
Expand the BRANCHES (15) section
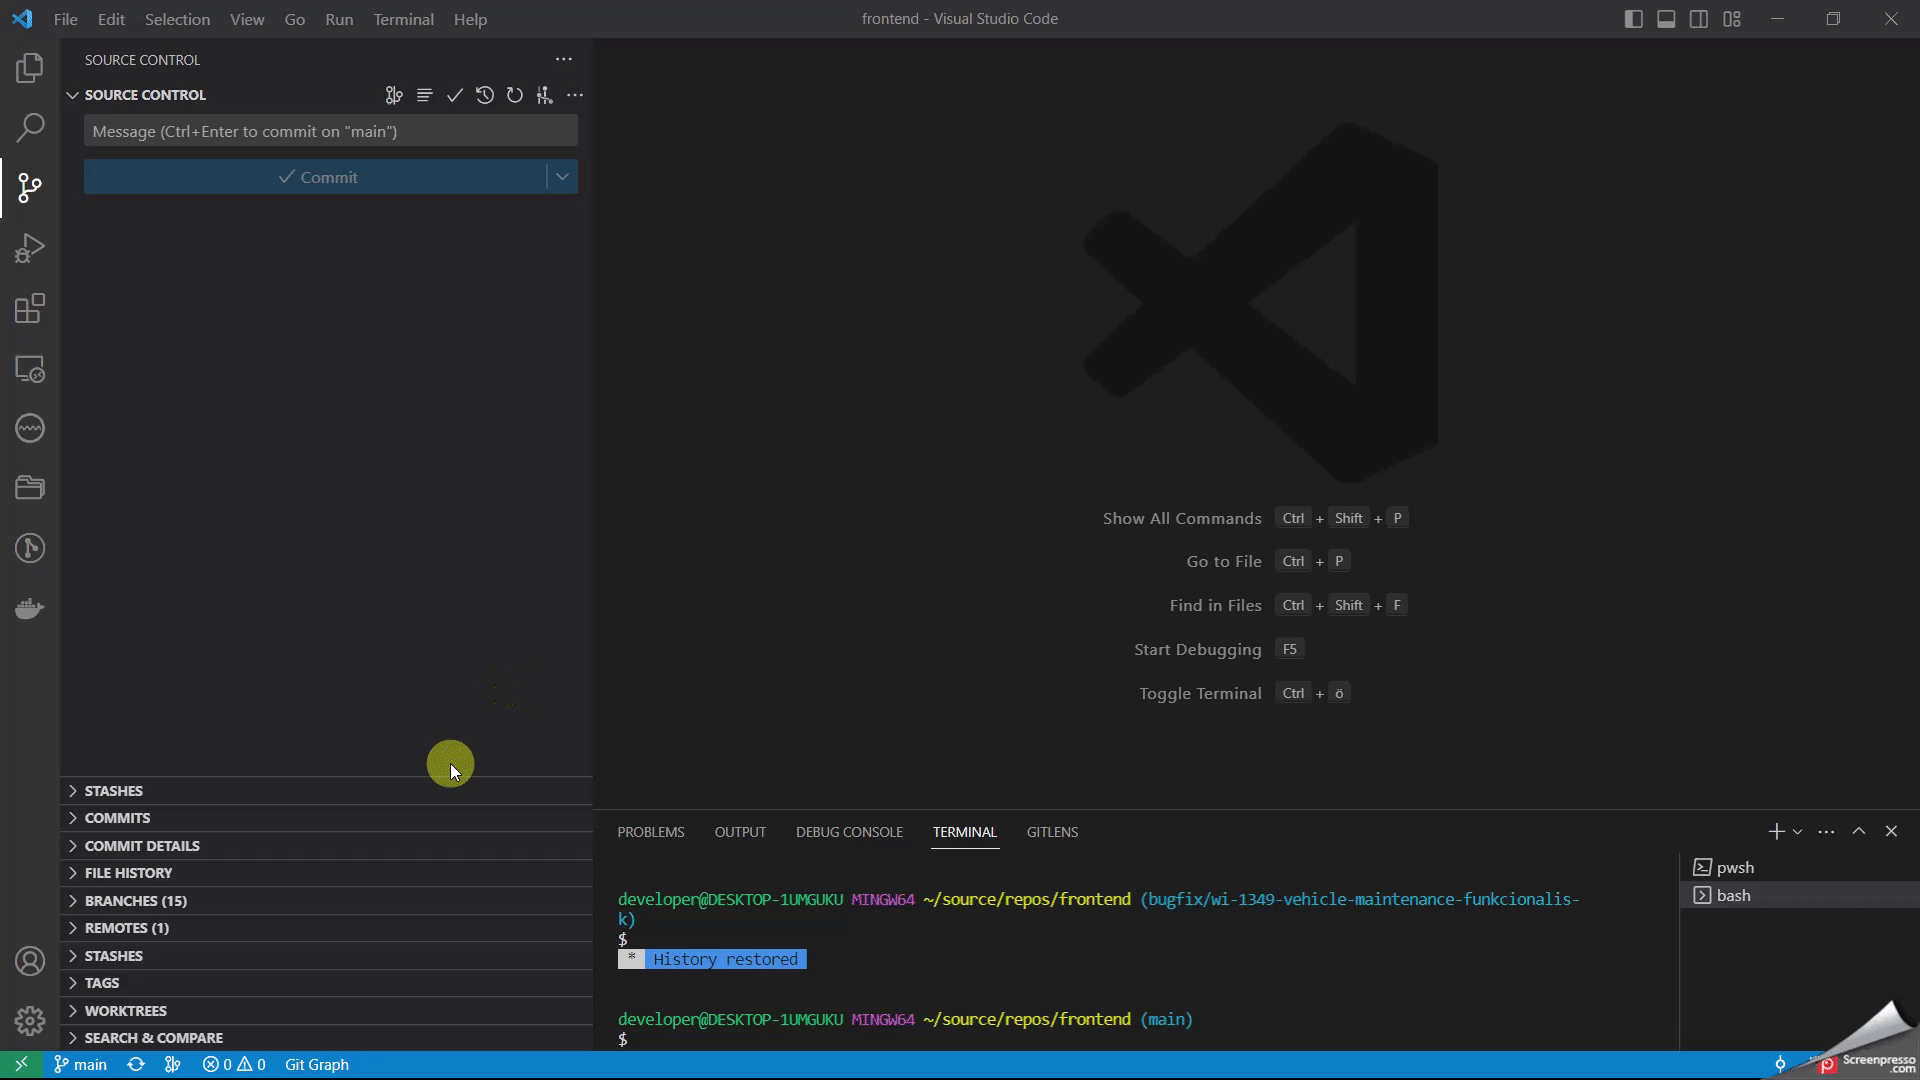tap(135, 900)
